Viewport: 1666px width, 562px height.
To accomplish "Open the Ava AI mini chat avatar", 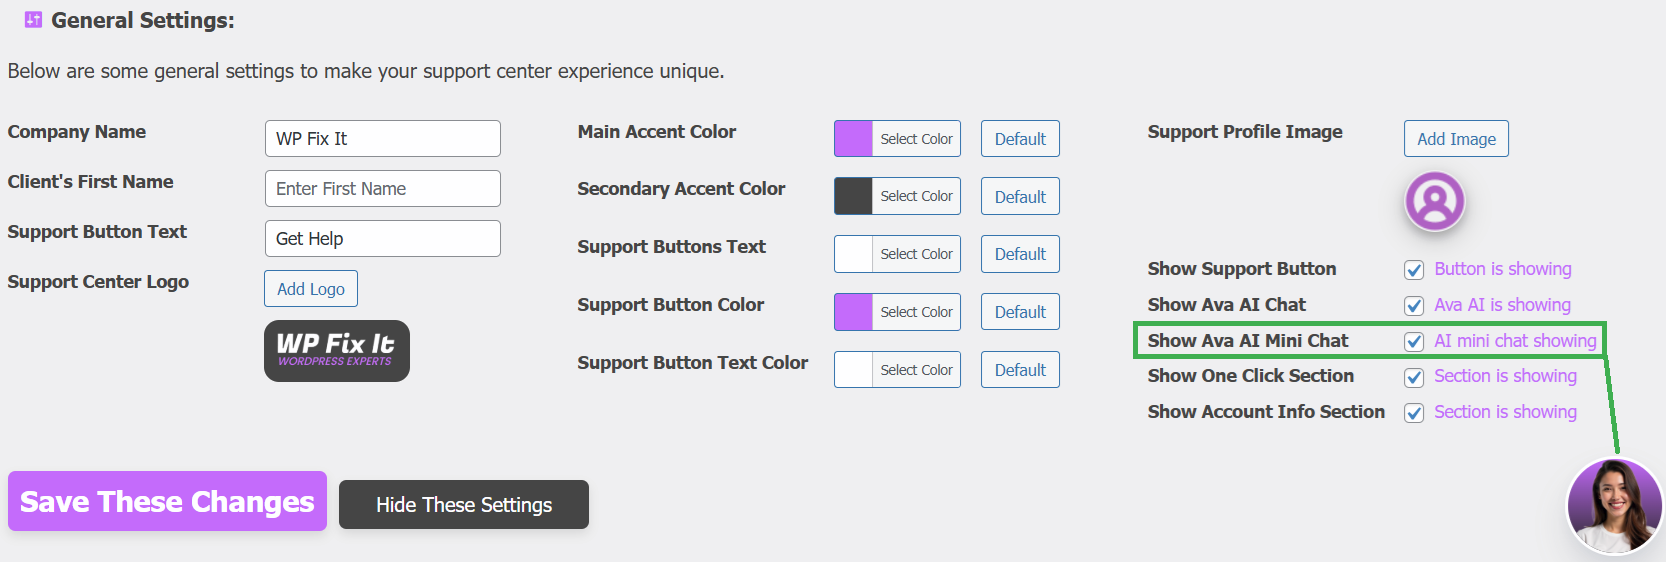I will (1615, 506).
